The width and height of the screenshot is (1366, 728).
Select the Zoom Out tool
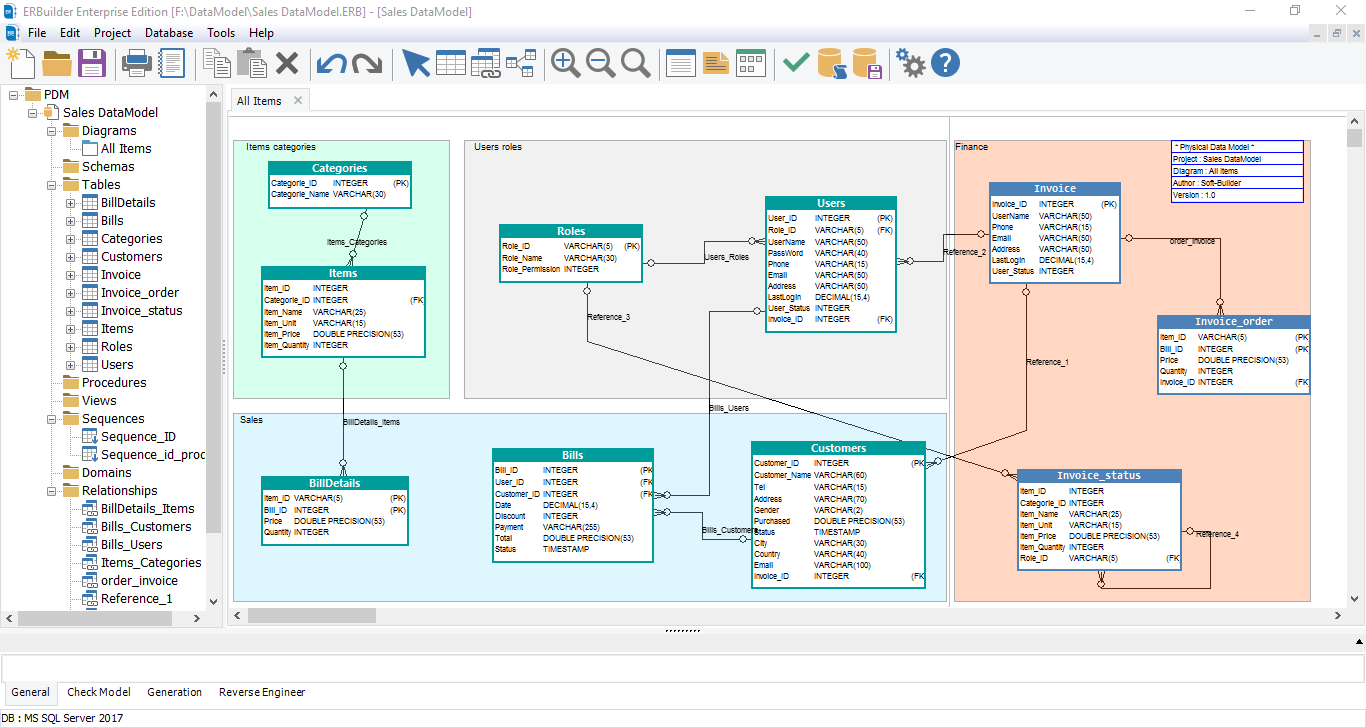(600, 62)
